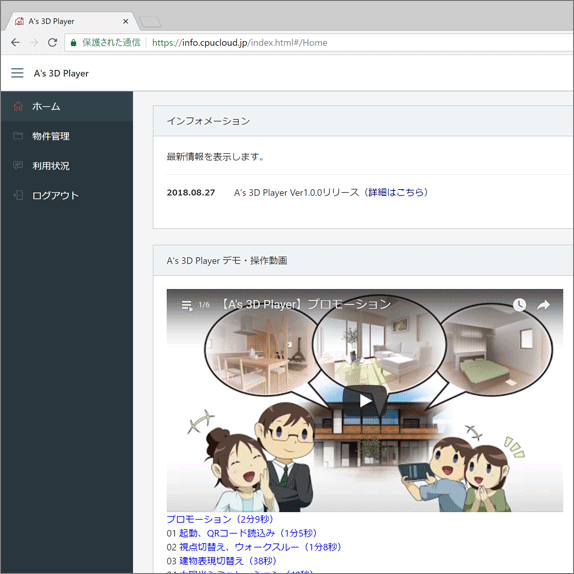This screenshot has width=574, height=574.
Task: Open the 詳細はこちら link
Action: click(396, 192)
